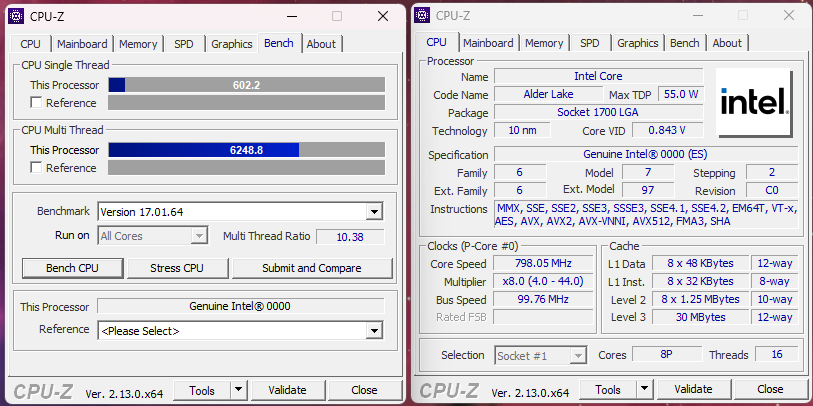Minimize the left CPU-Z window
This screenshot has width=813, height=406.
click(x=293, y=16)
